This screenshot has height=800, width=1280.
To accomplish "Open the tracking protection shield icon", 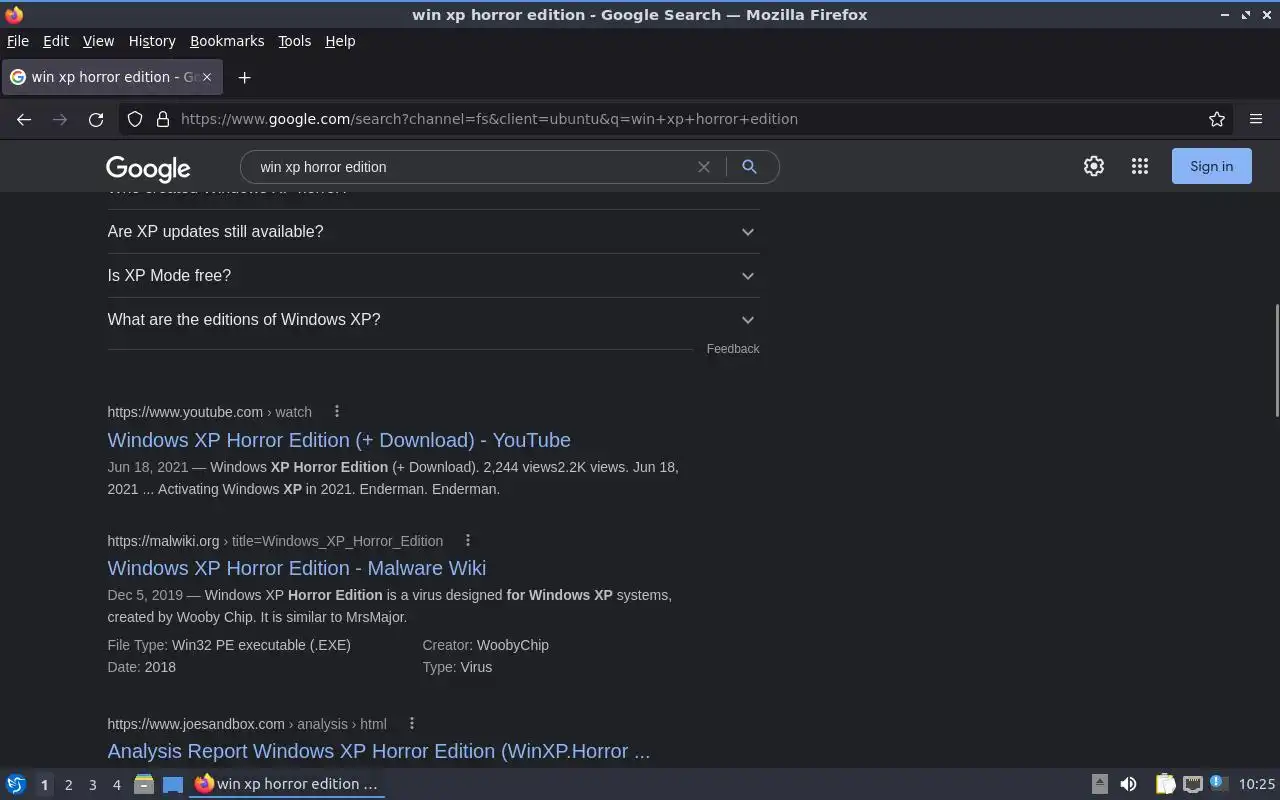I will pos(135,119).
